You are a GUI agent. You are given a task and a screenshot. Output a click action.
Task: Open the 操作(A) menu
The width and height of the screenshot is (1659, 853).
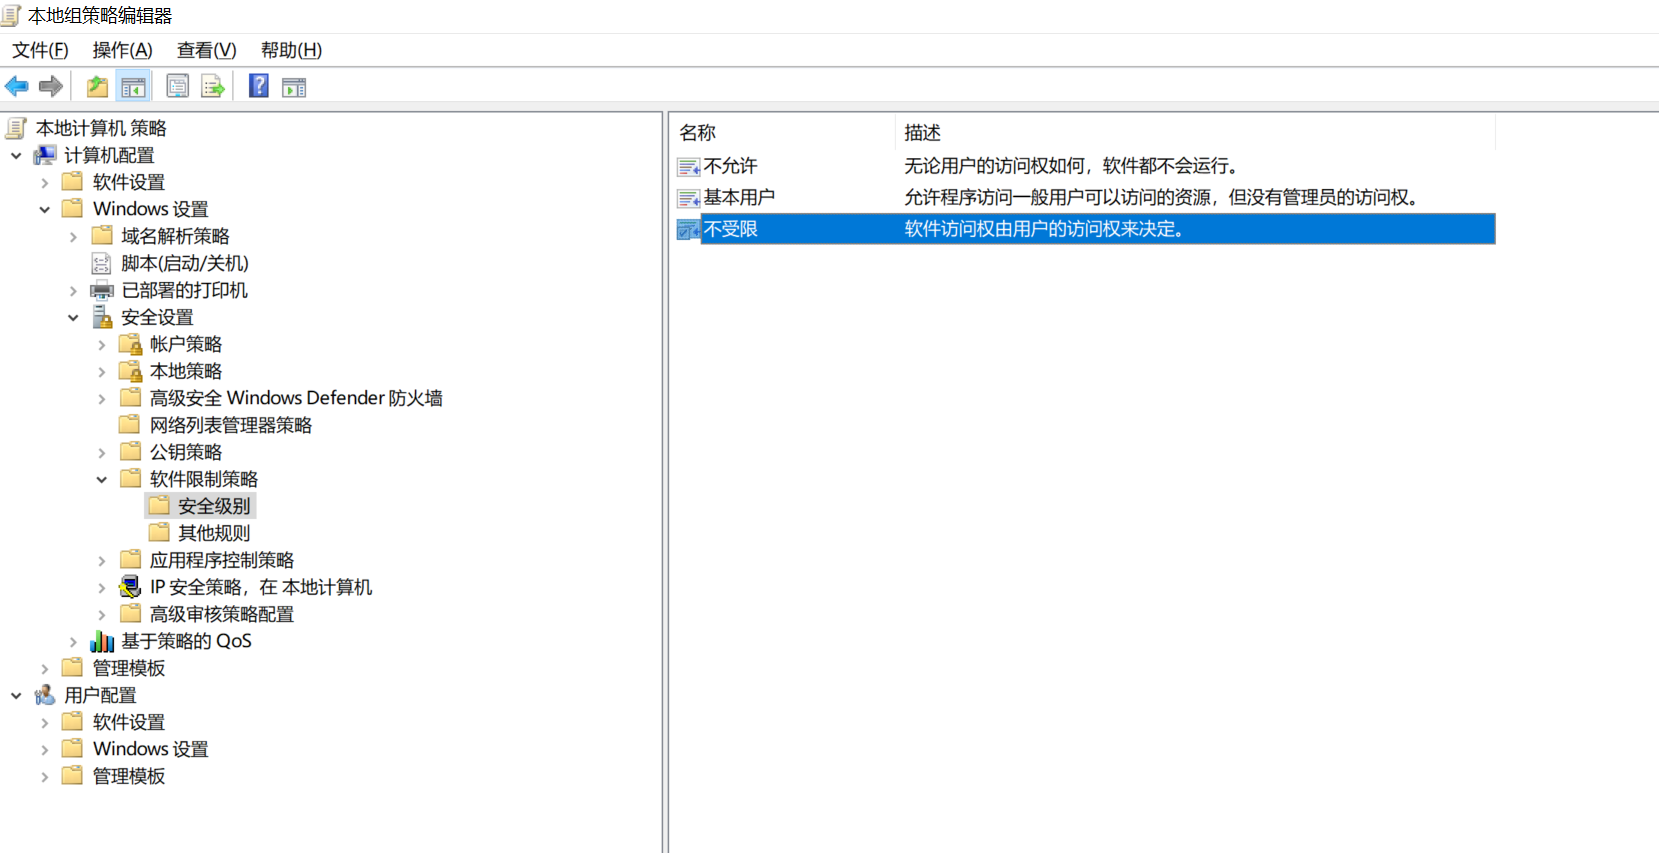coord(123,50)
